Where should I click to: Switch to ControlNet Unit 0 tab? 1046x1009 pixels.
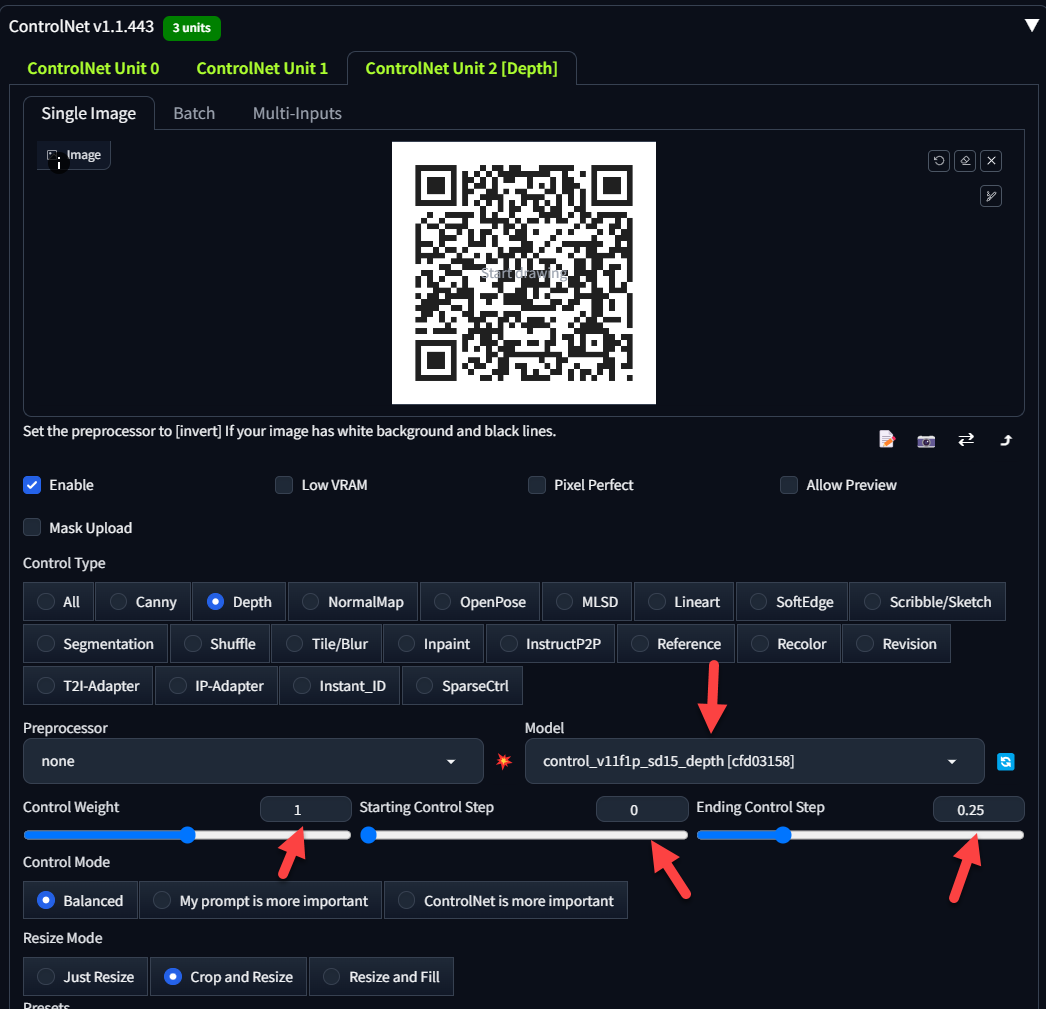coord(93,69)
